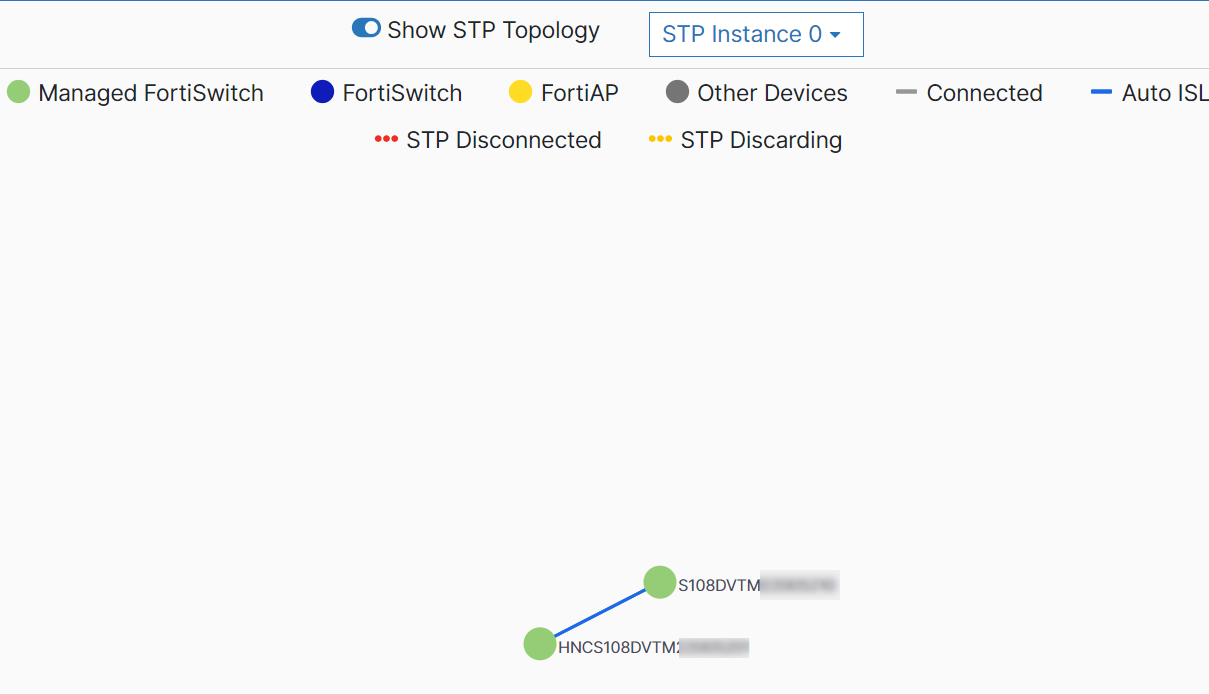Expand the STP Instance selector chevron
The height and width of the screenshot is (694, 1209).
coord(836,34)
